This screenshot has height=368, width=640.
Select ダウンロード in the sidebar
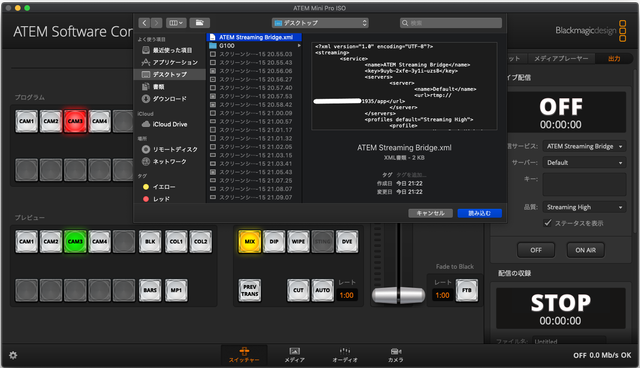tap(169, 99)
